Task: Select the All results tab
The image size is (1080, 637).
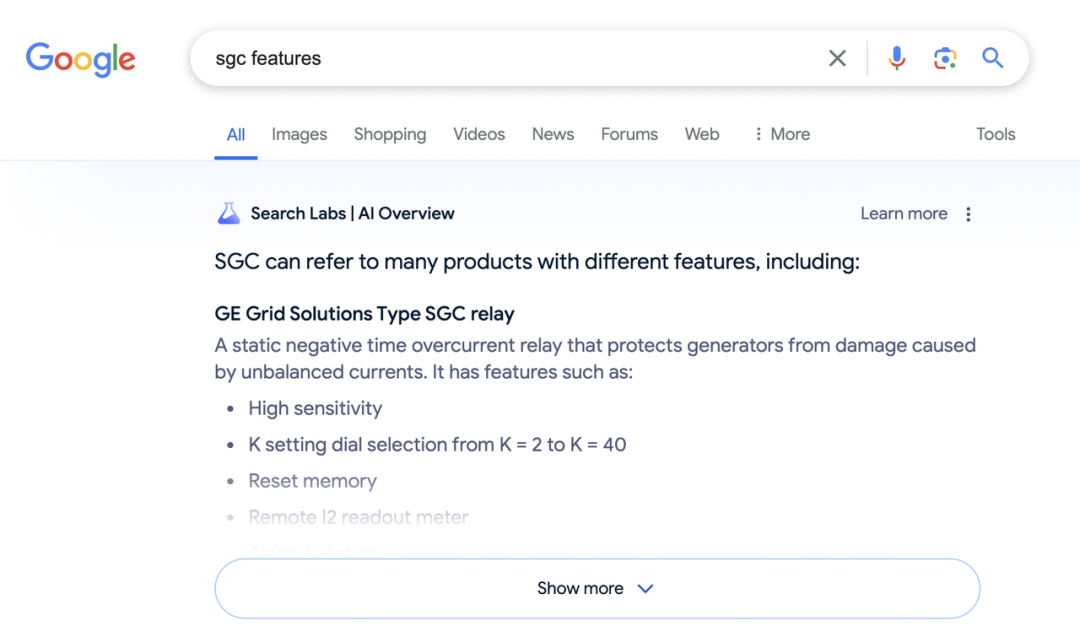Action: (236, 134)
